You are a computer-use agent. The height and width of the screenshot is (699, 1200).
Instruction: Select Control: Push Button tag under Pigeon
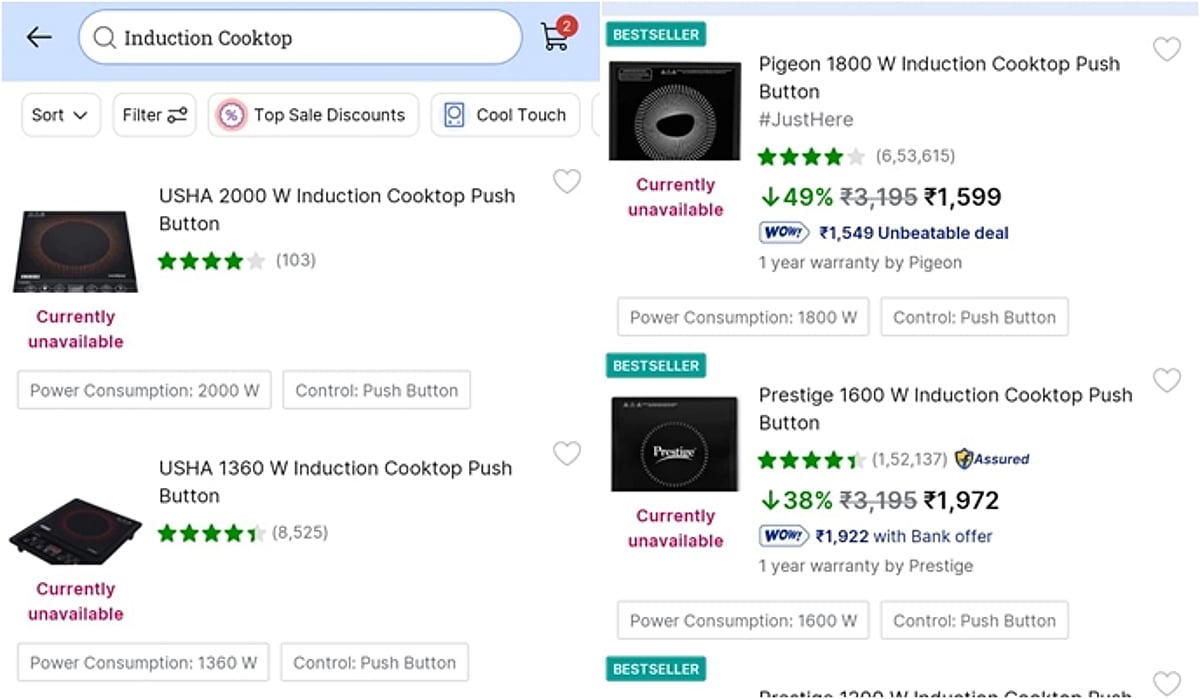pyautogui.click(x=974, y=317)
